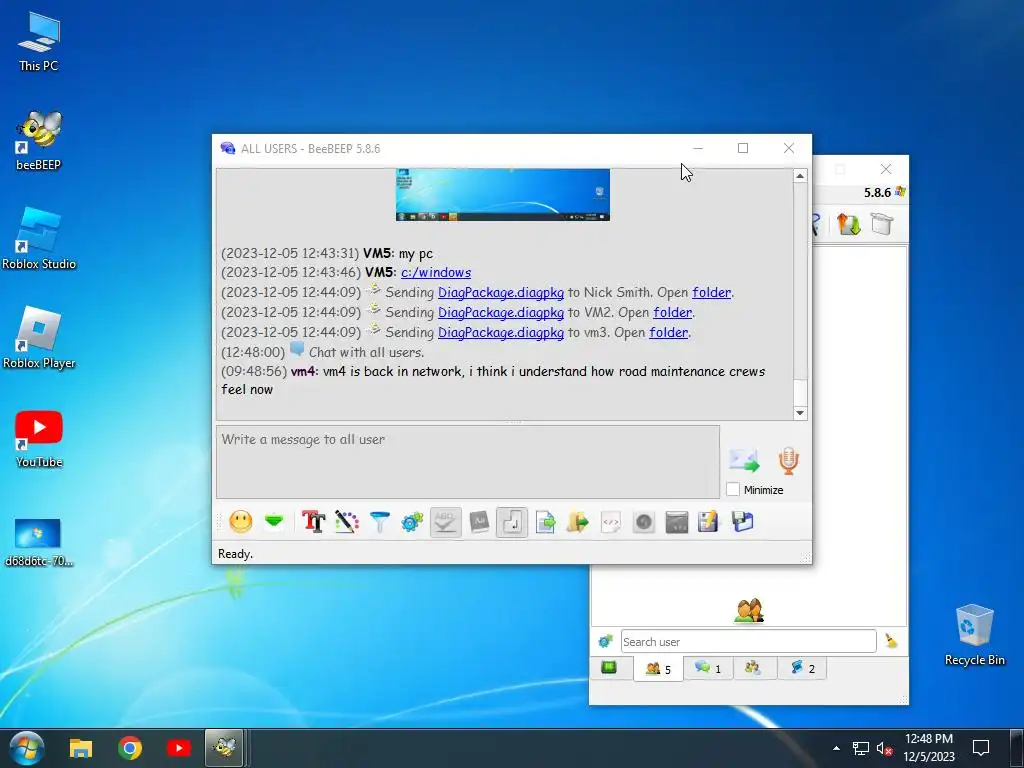Open the Recycle Bin
The image size is (1024, 768).
click(x=974, y=635)
